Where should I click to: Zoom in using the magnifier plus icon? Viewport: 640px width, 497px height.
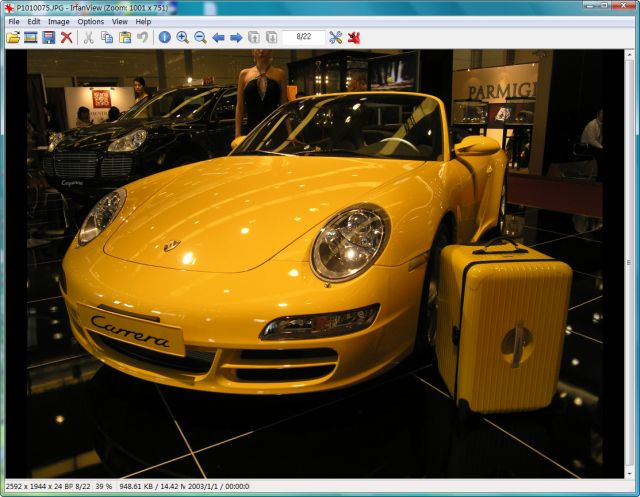[x=183, y=37]
